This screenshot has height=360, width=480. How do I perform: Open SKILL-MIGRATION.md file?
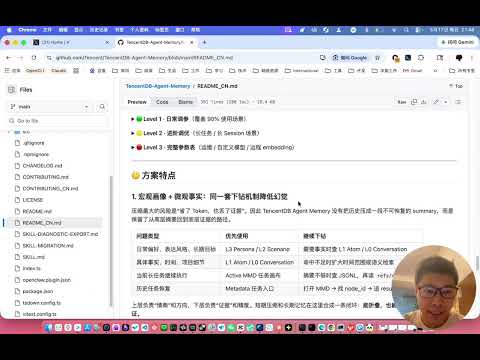(48, 246)
